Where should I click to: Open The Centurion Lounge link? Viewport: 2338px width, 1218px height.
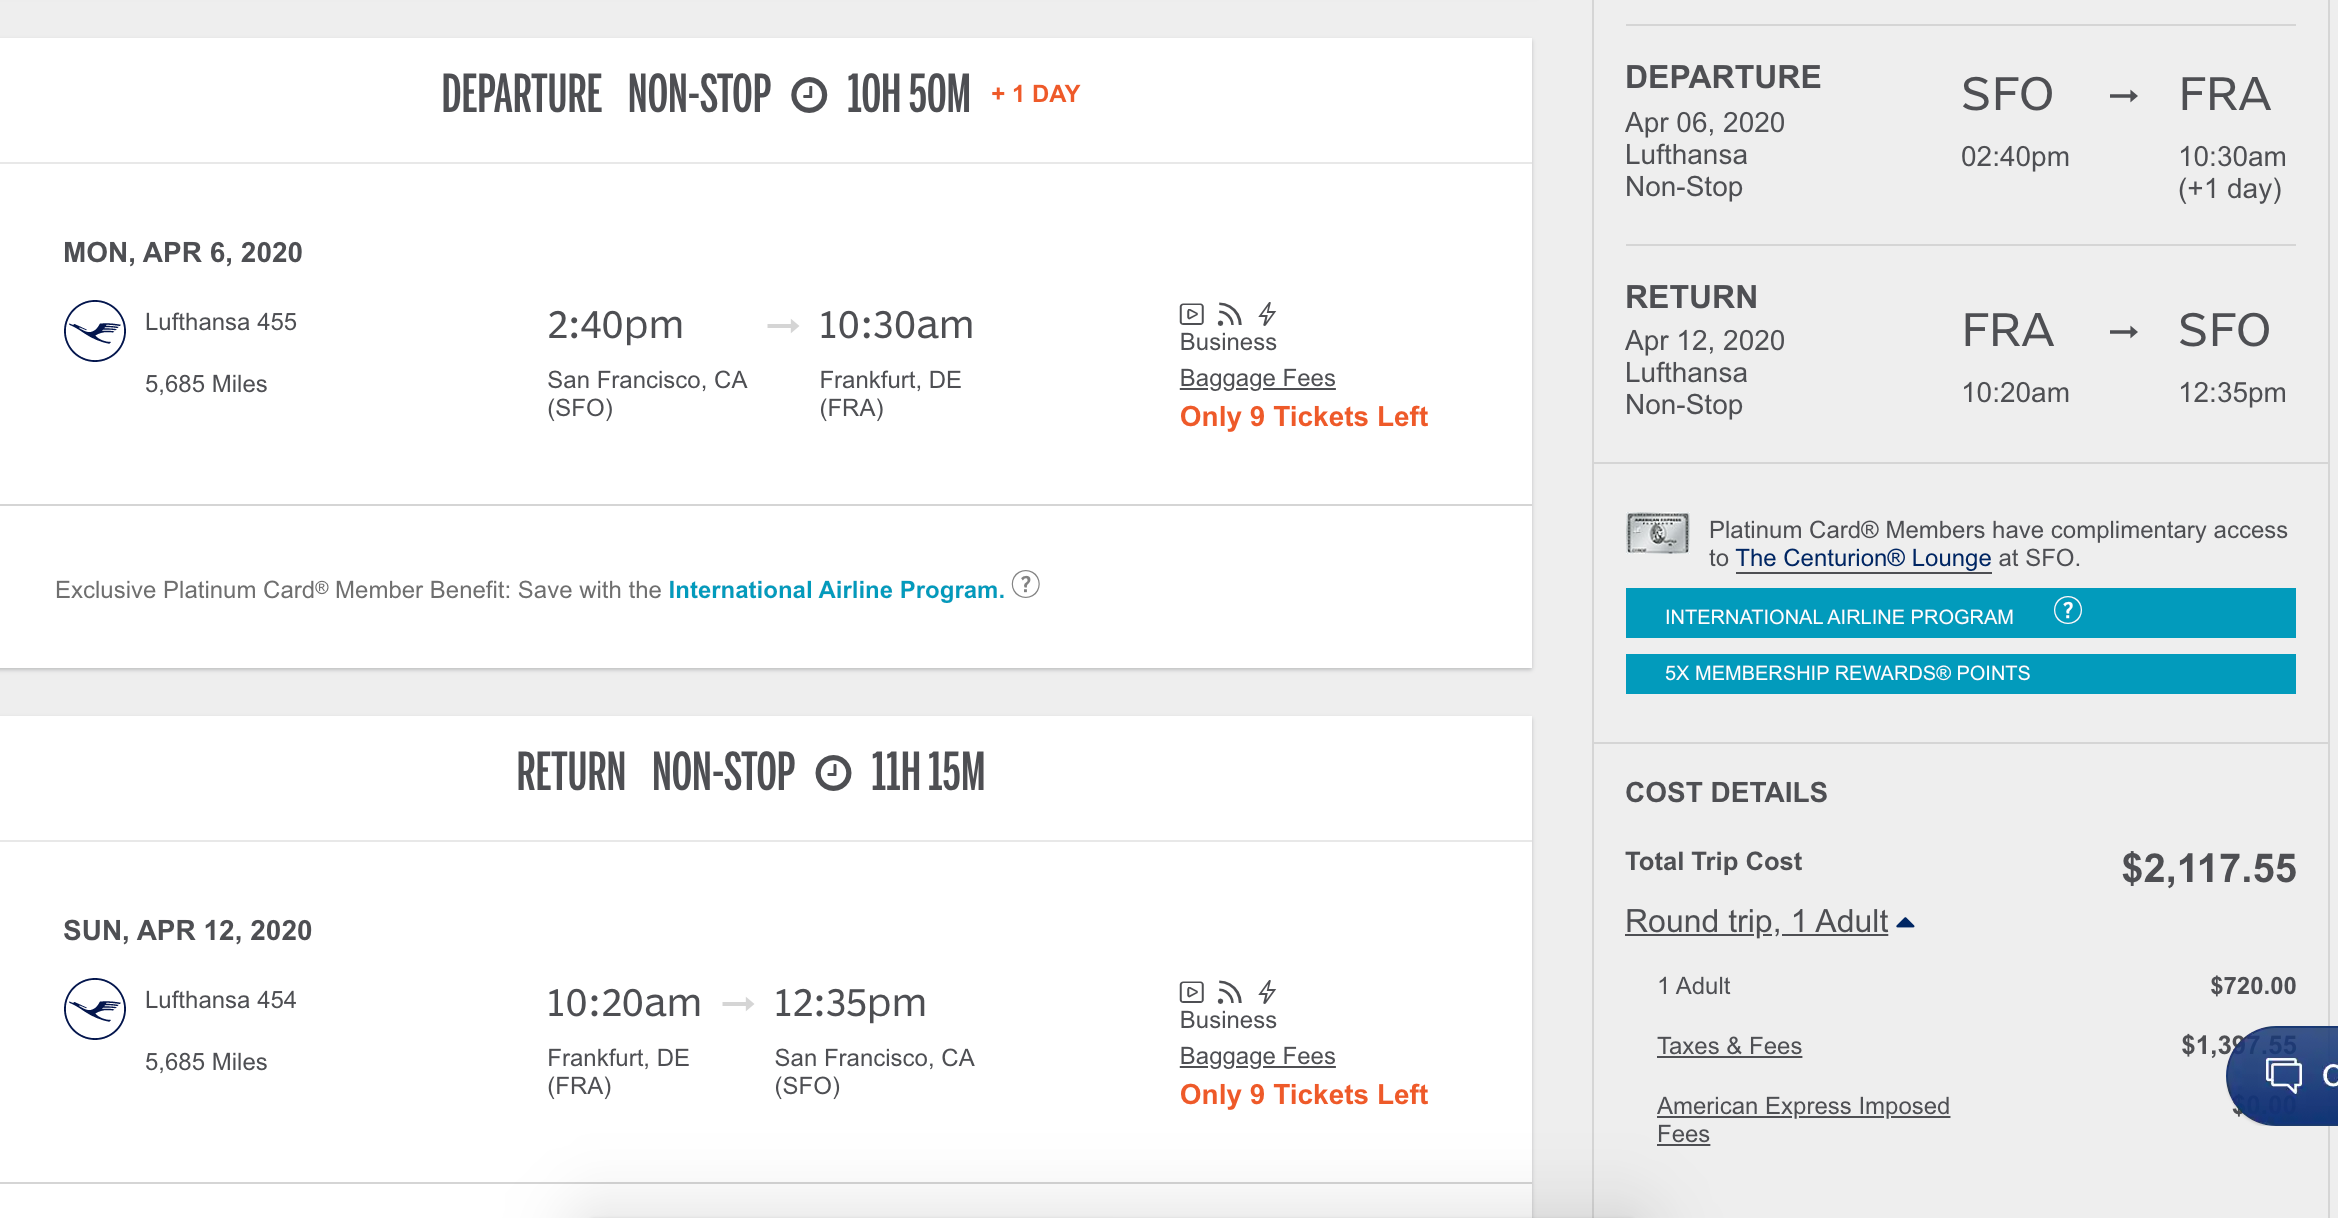point(1863,558)
